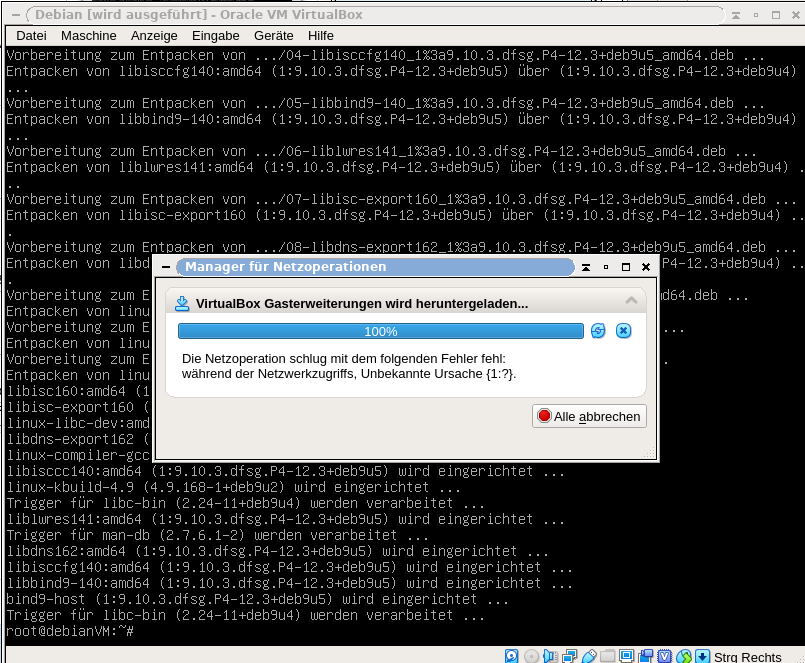Click the keyboard capture arrow icon
The image size is (805, 663).
click(702, 656)
